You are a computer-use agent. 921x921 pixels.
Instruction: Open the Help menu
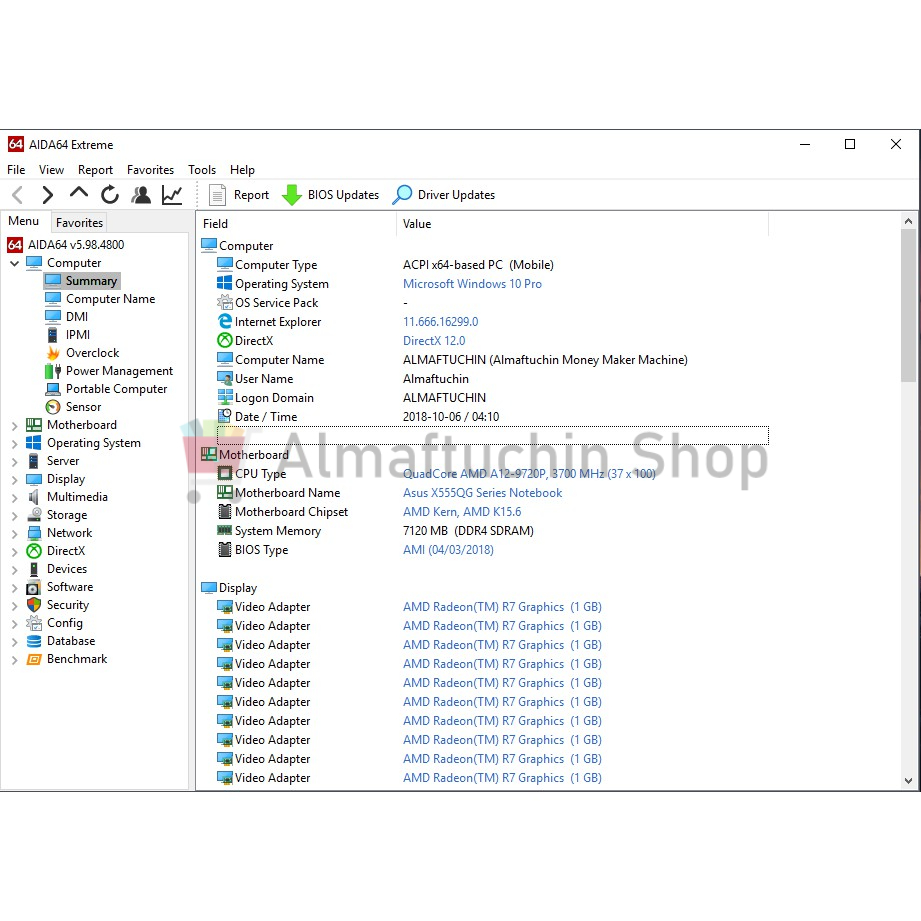coord(242,170)
